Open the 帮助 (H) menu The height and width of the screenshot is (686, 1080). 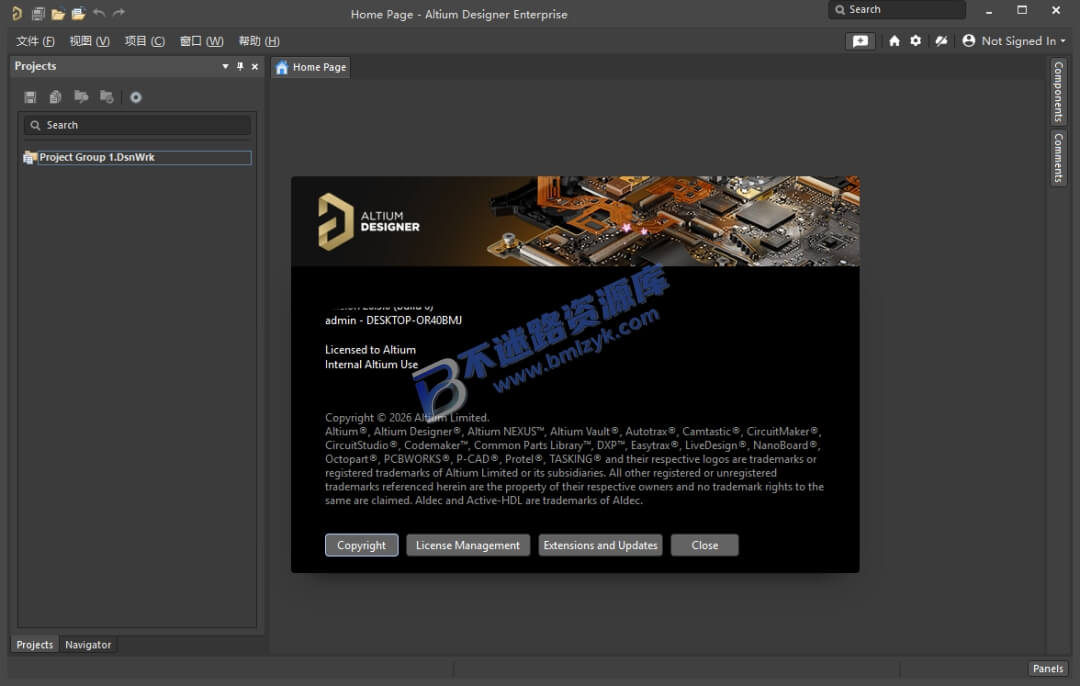point(259,41)
